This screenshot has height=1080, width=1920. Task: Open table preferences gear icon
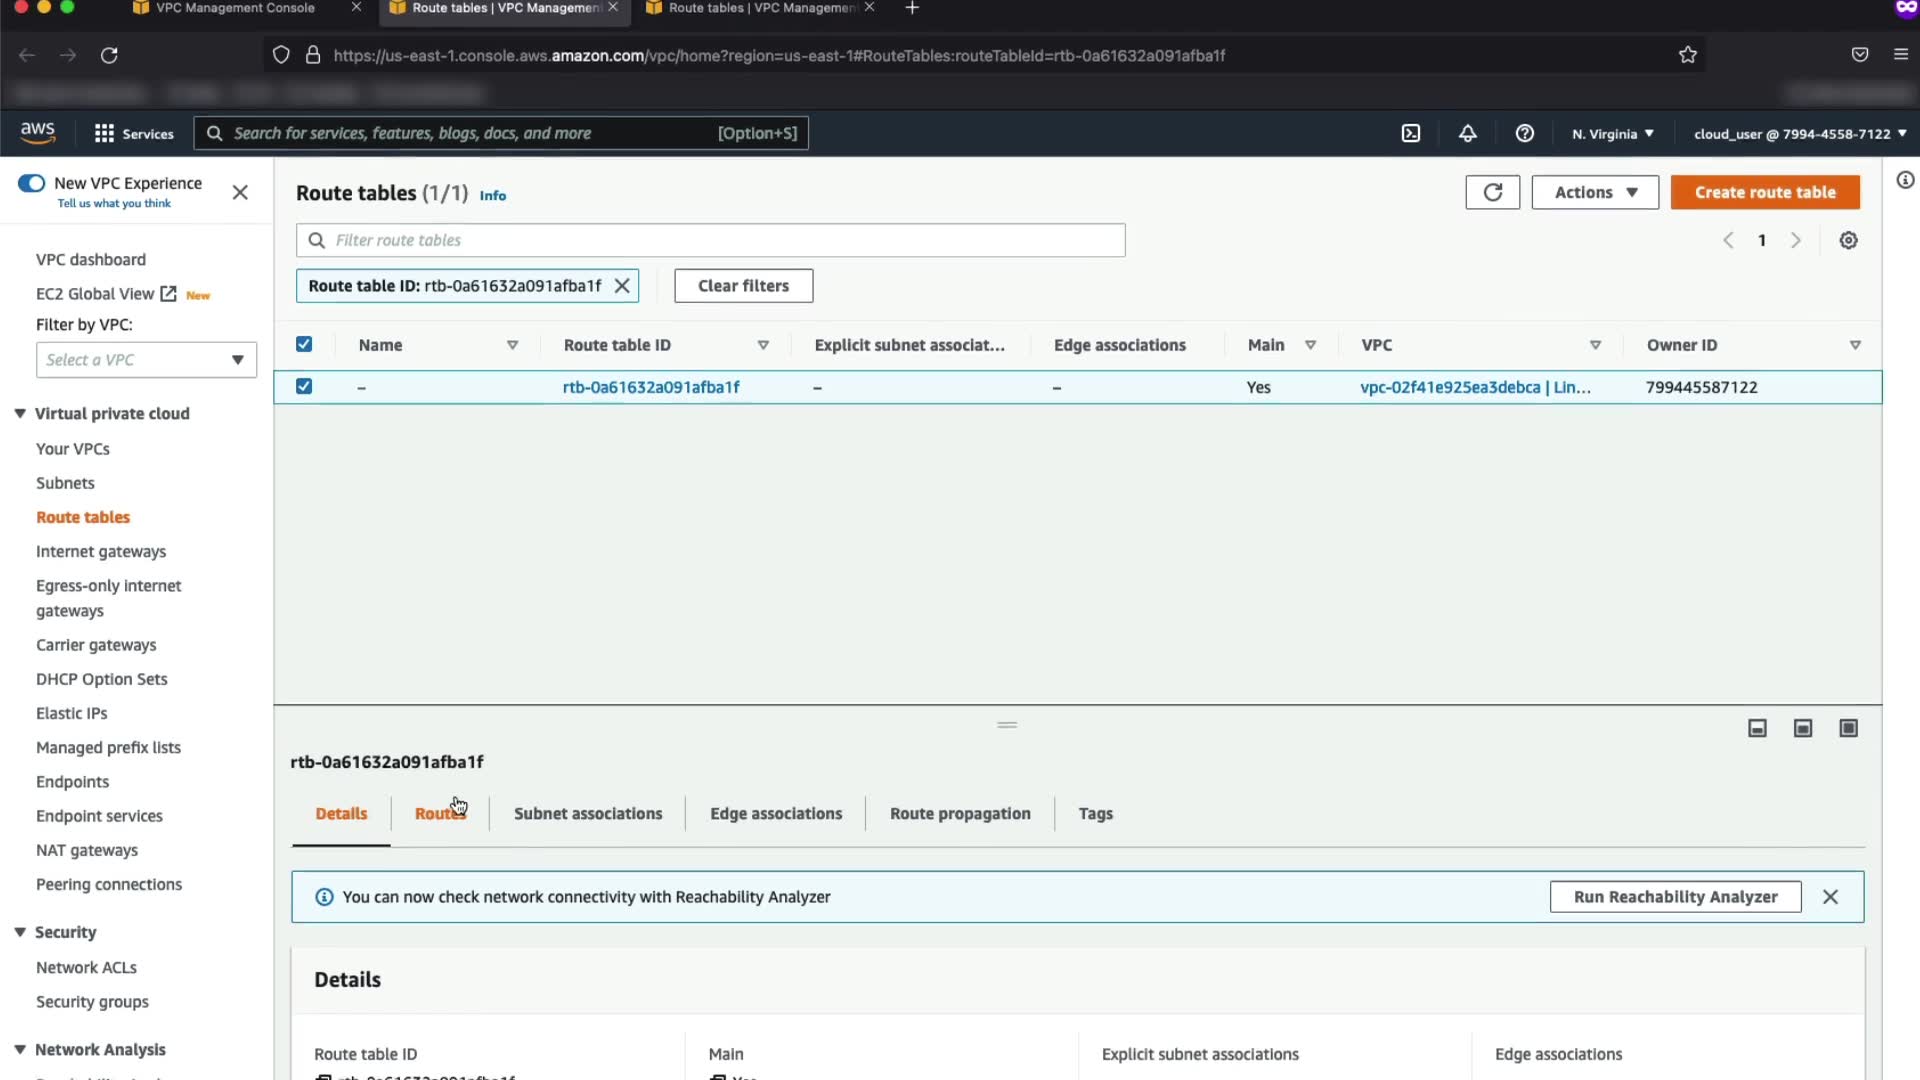(1848, 240)
